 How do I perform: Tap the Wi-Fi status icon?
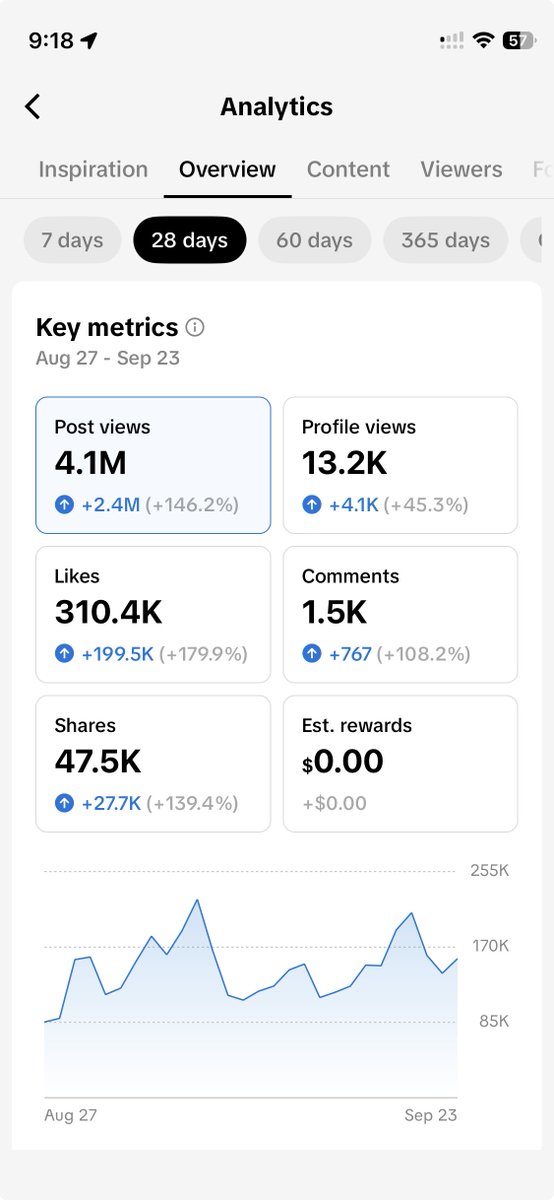pos(483,41)
